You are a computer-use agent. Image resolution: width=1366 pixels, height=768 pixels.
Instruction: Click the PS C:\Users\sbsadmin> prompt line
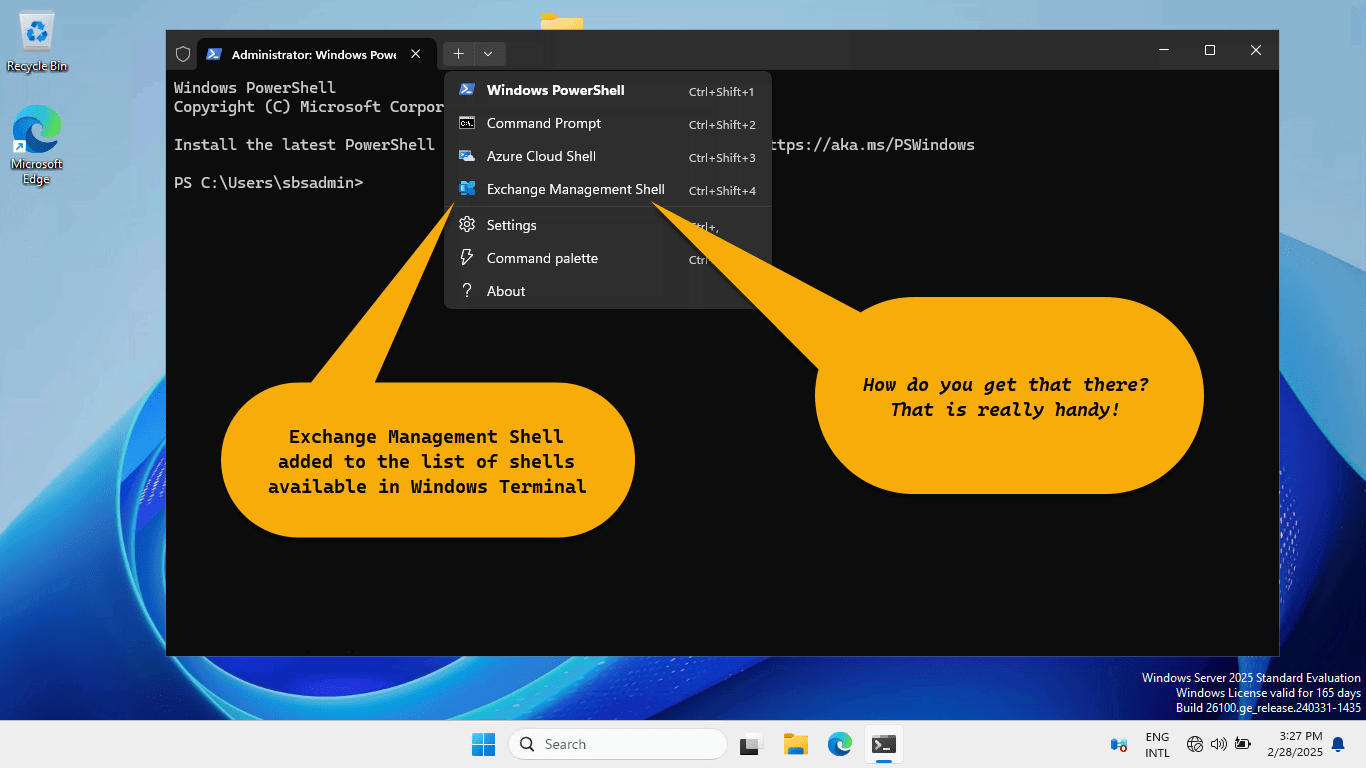269,183
